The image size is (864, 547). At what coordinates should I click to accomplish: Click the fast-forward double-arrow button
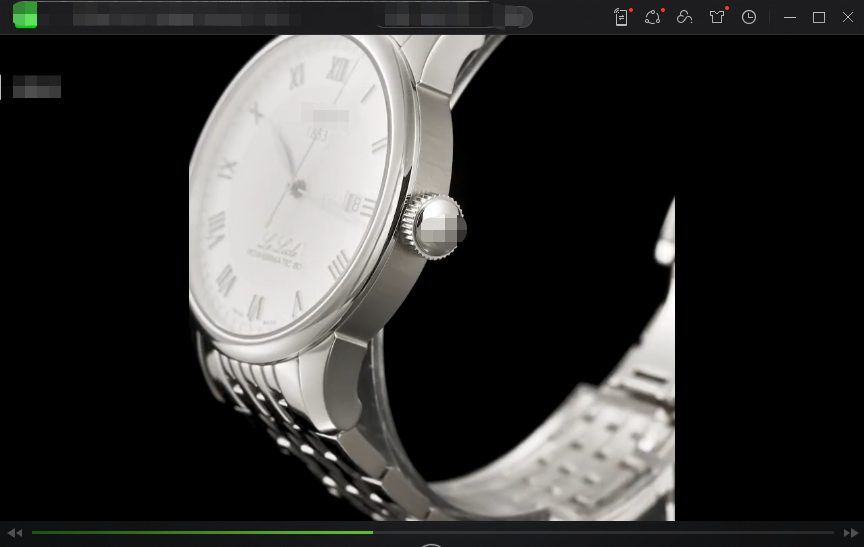point(851,533)
